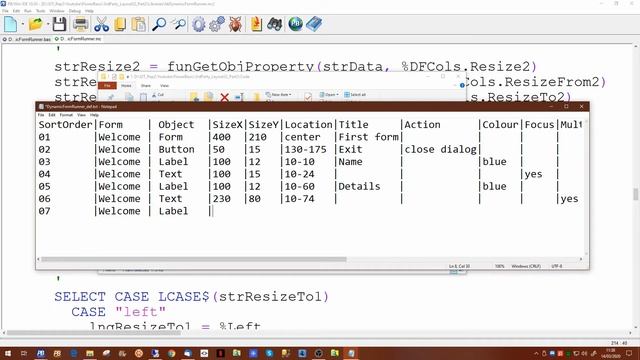This screenshot has width=640, height=360.
Task: Open the IDE File menu
Action: click(5, 11)
